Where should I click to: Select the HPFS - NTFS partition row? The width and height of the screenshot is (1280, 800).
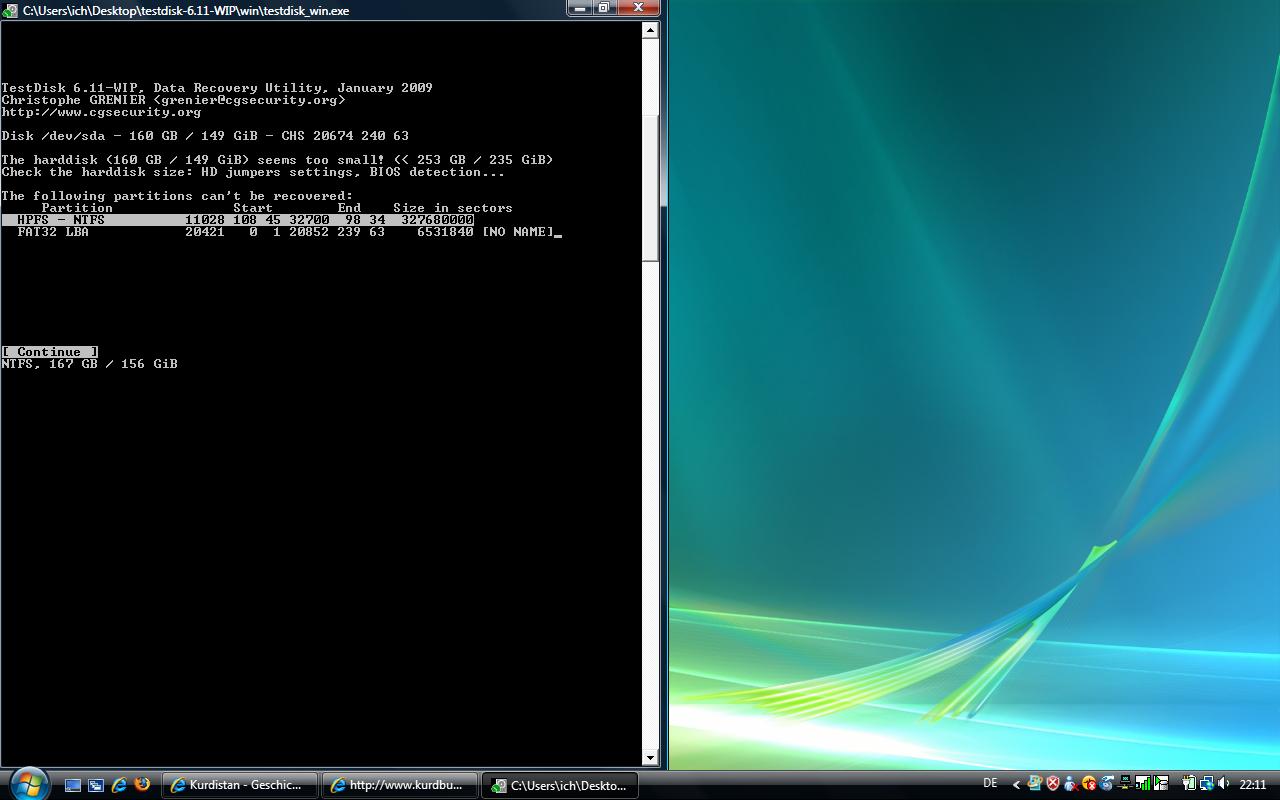click(x=238, y=220)
